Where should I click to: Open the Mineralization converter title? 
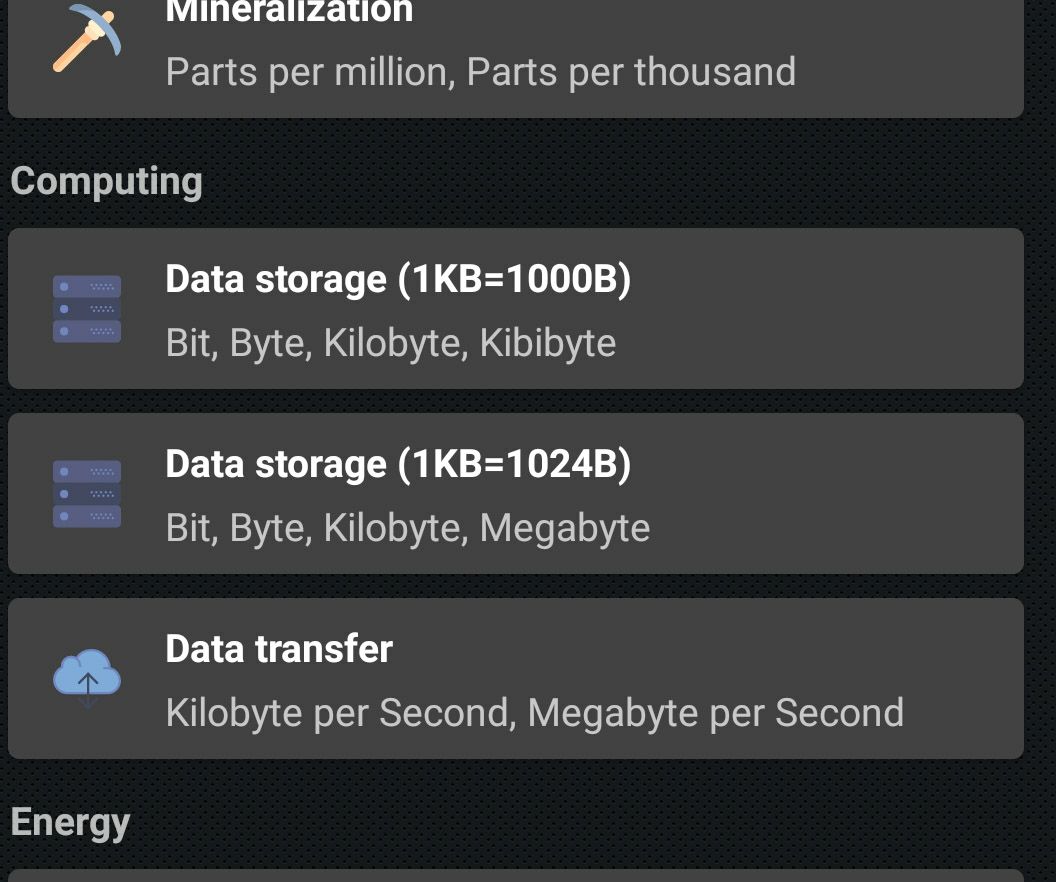289,12
